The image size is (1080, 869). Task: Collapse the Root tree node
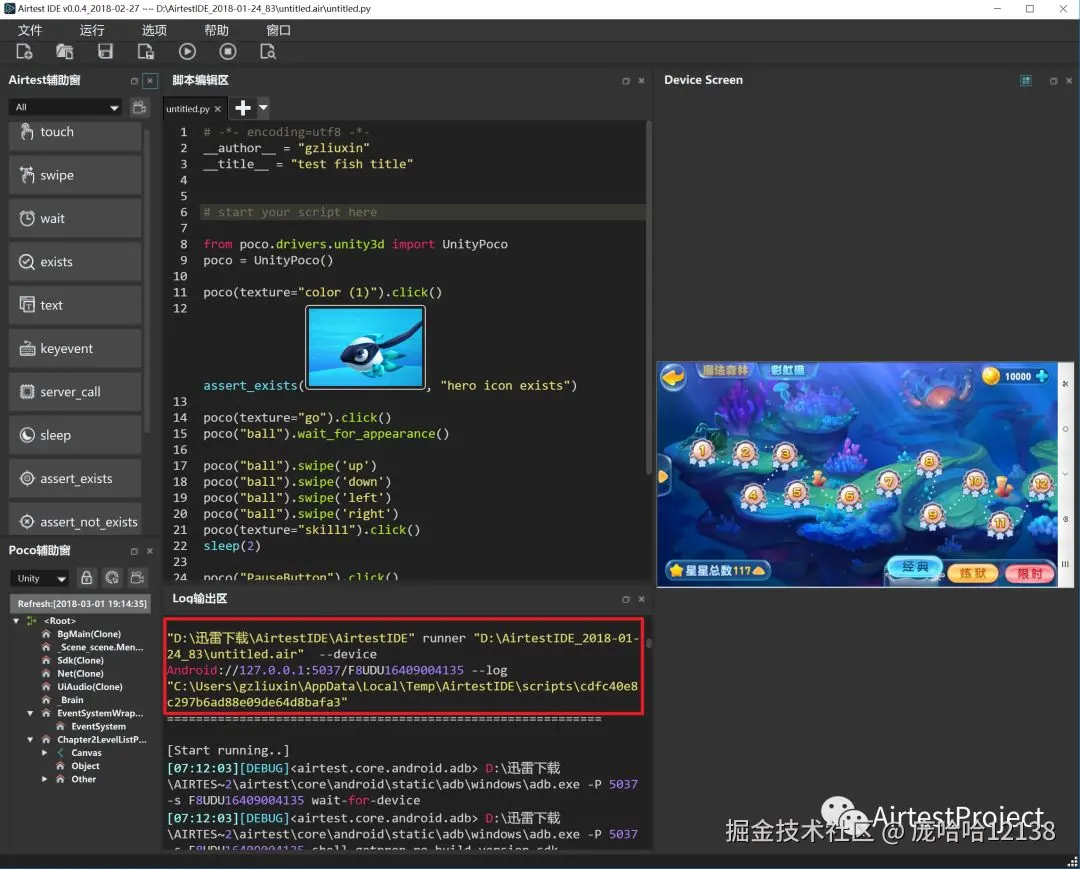pyautogui.click(x=16, y=621)
